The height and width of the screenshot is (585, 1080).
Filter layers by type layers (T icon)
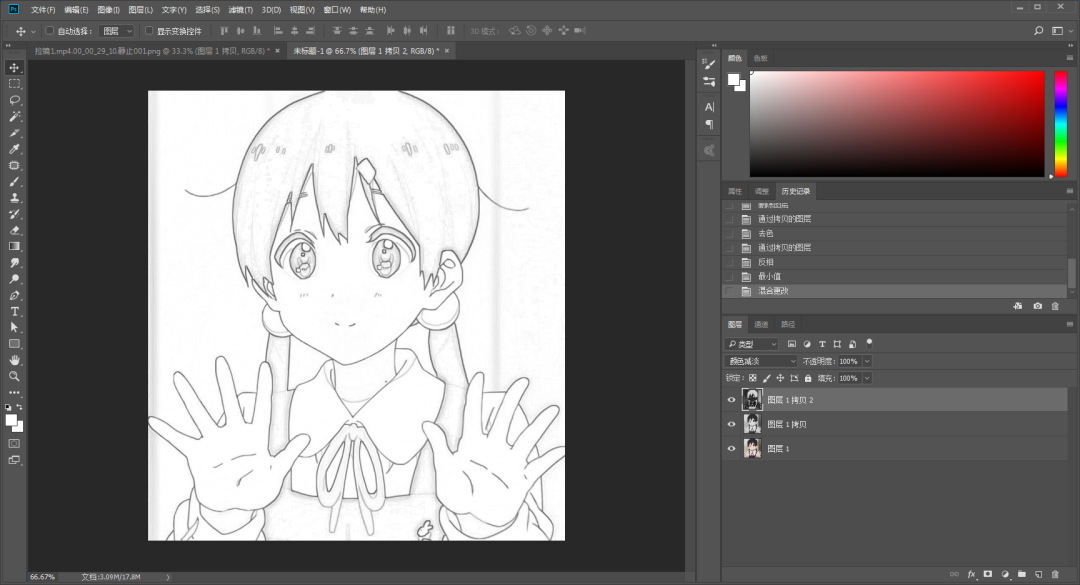pyautogui.click(x=822, y=344)
